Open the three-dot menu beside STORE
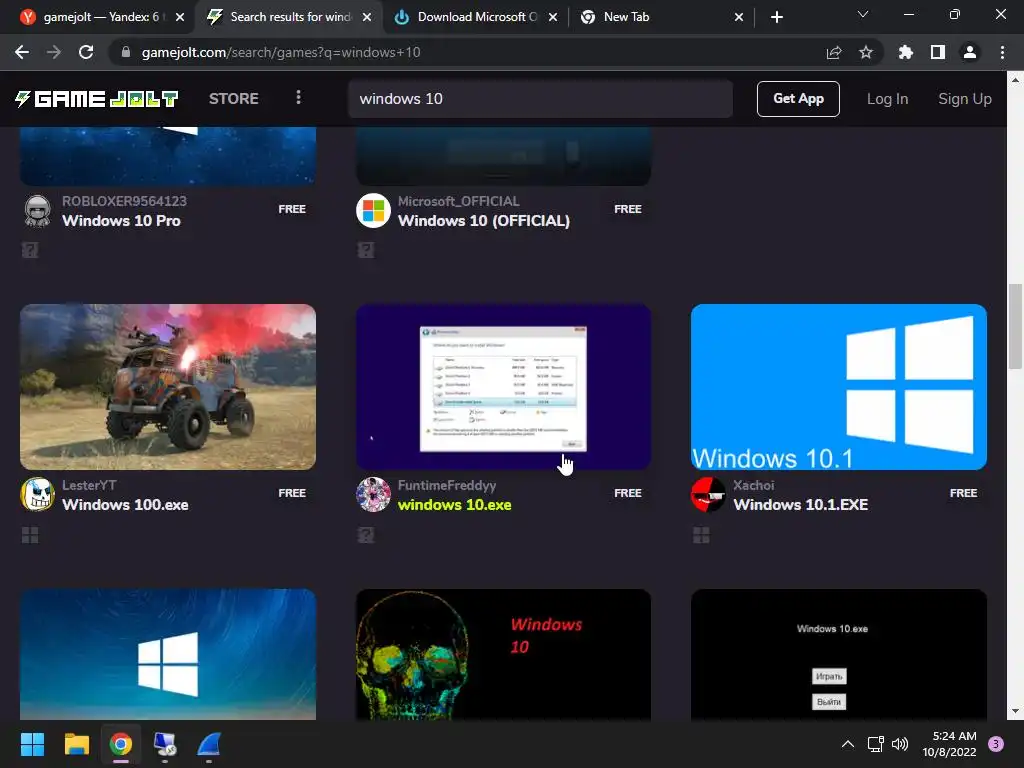This screenshot has height=768, width=1024. pos(298,98)
